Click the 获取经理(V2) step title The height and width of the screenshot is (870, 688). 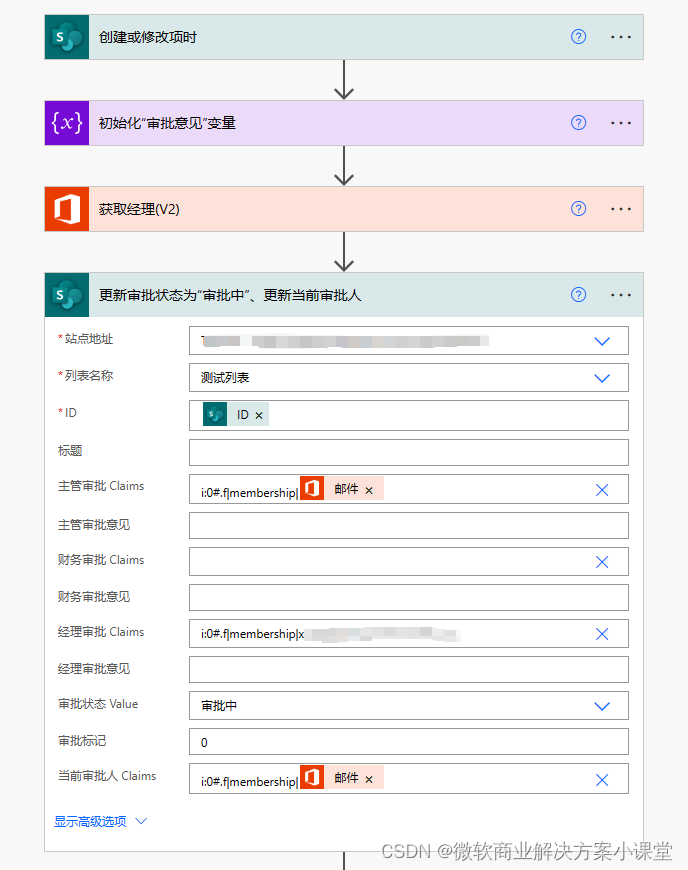pyautogui.click(x=139, y=209)
